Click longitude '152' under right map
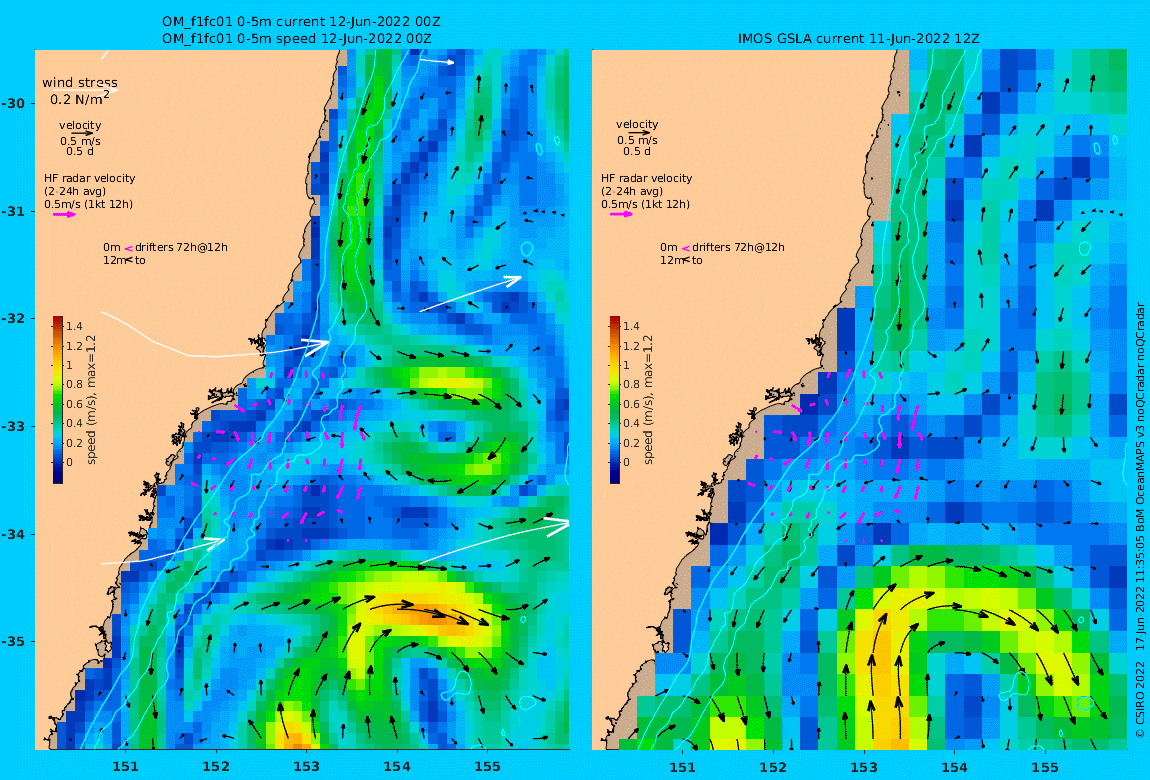The image size is (1150, 780). click(773, 767)
